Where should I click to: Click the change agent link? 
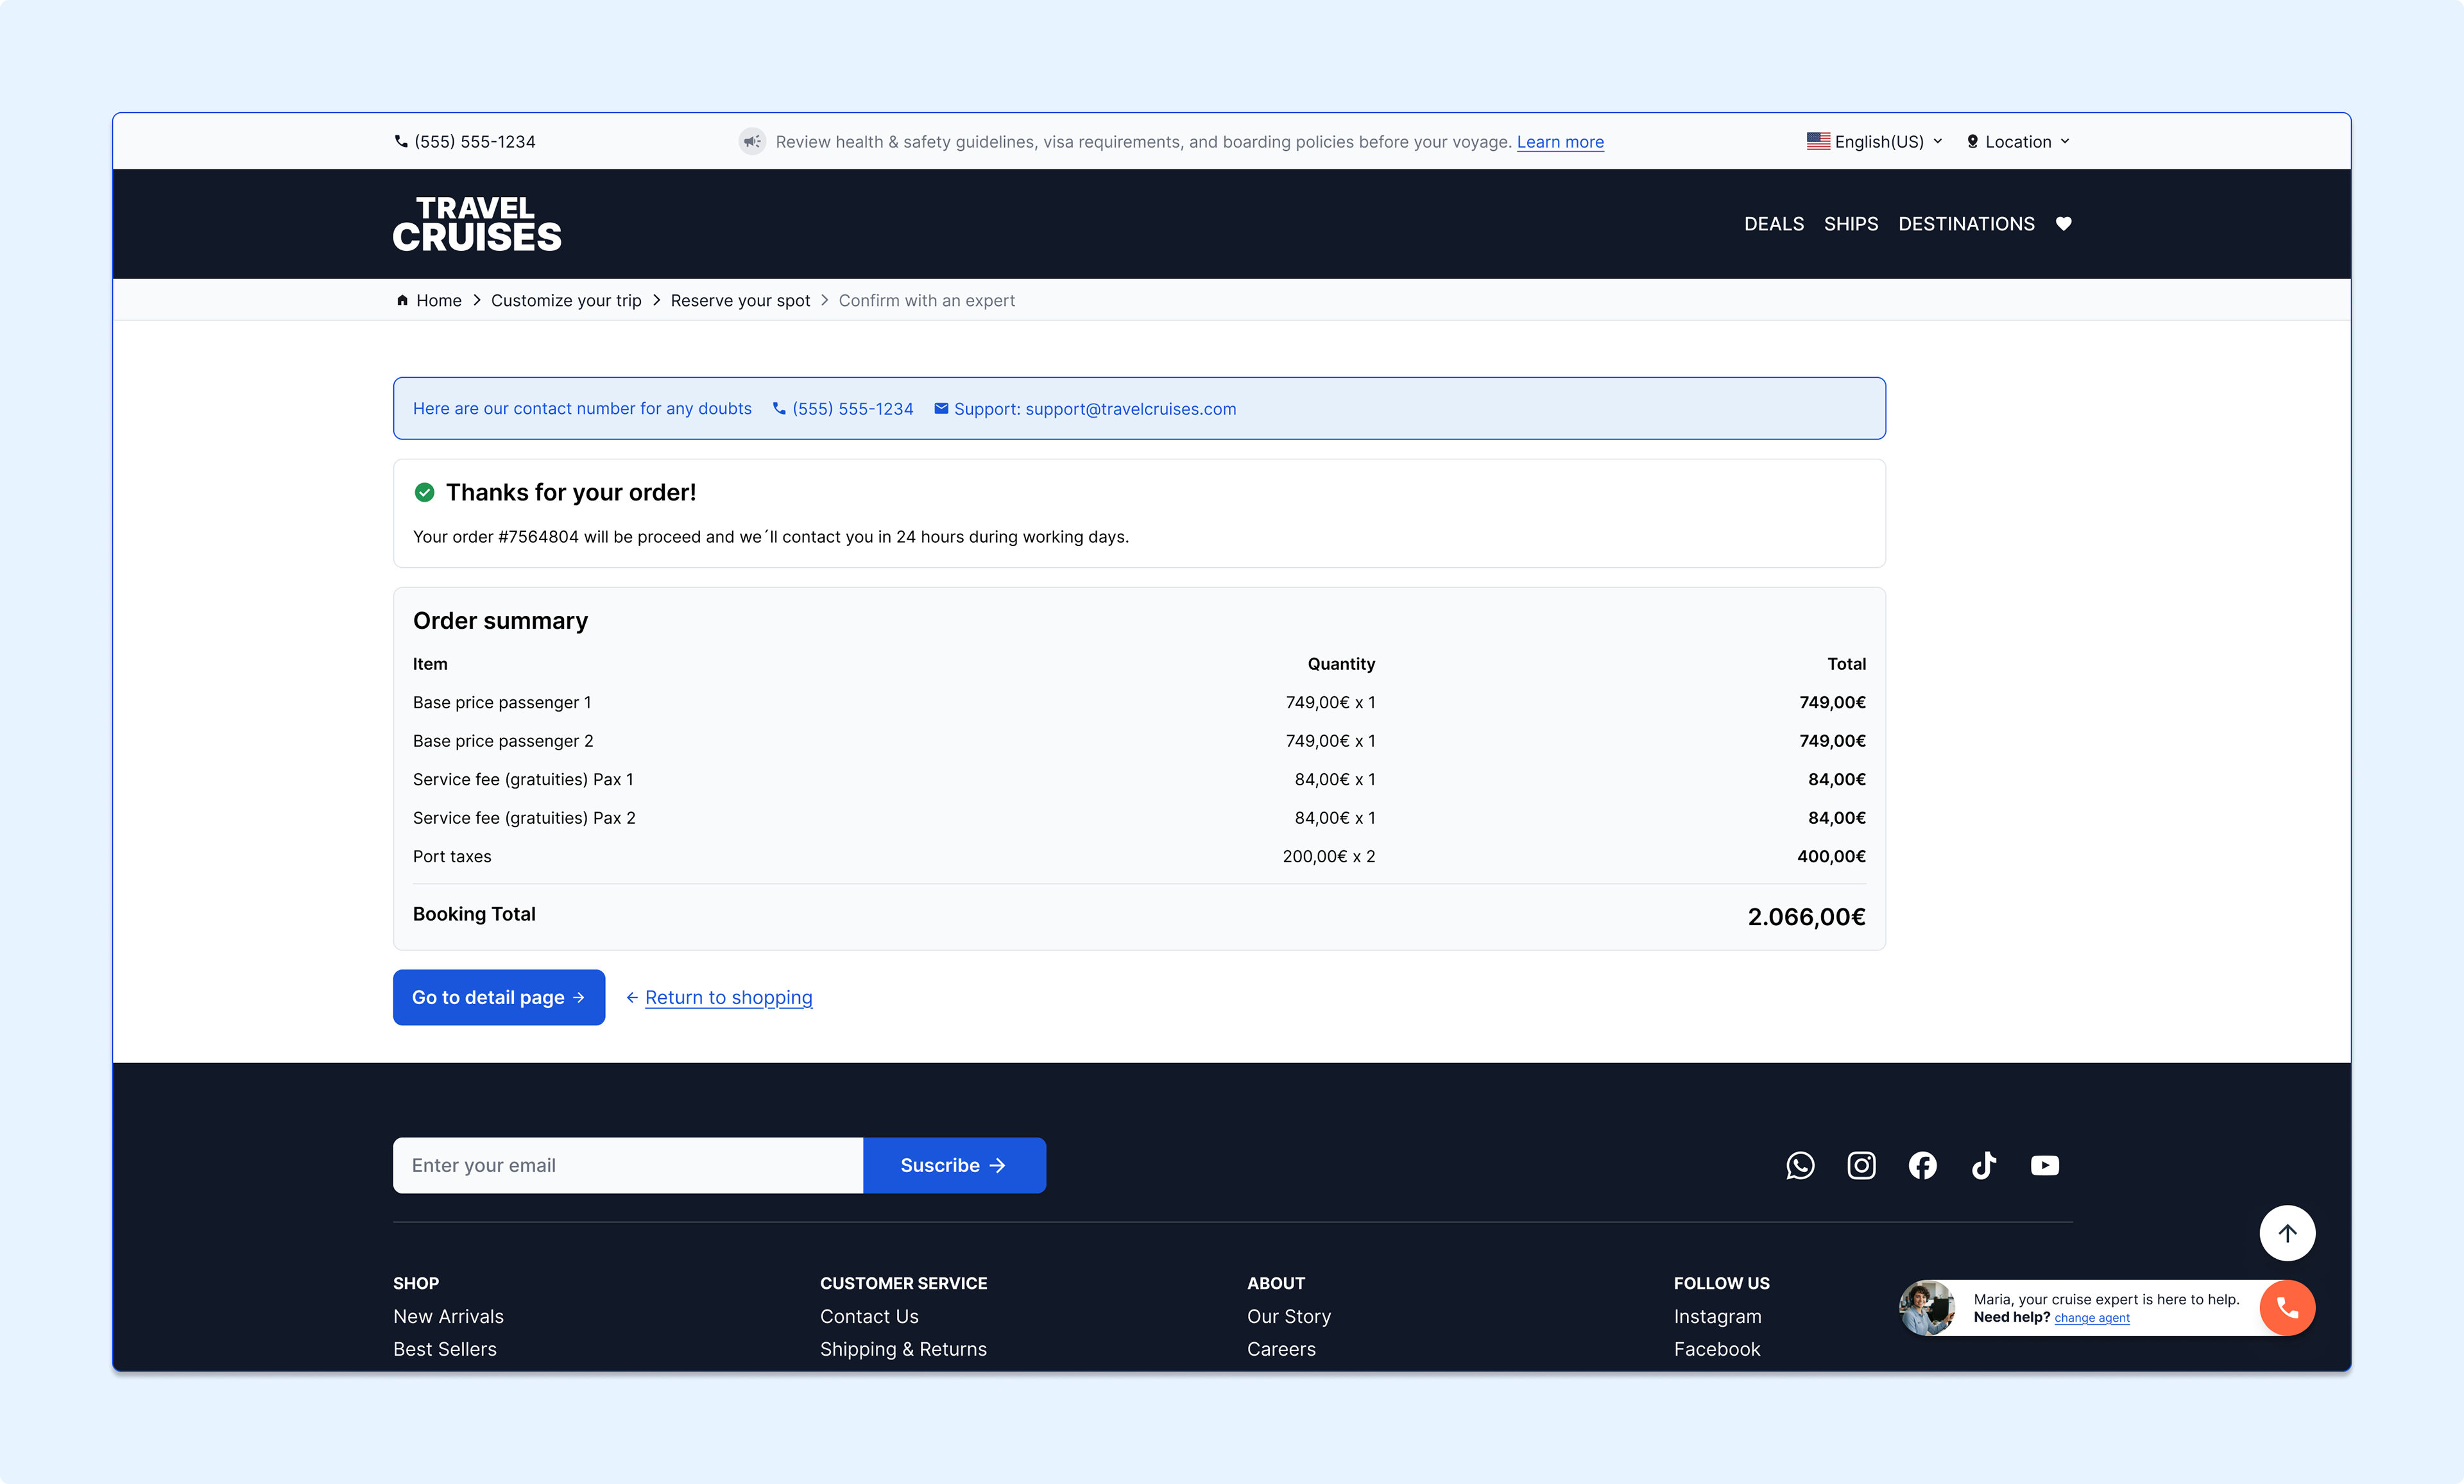coord(2092,1318)
